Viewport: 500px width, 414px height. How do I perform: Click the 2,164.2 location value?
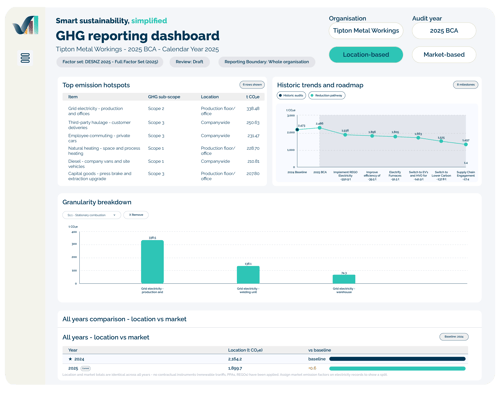pos(235,359)
